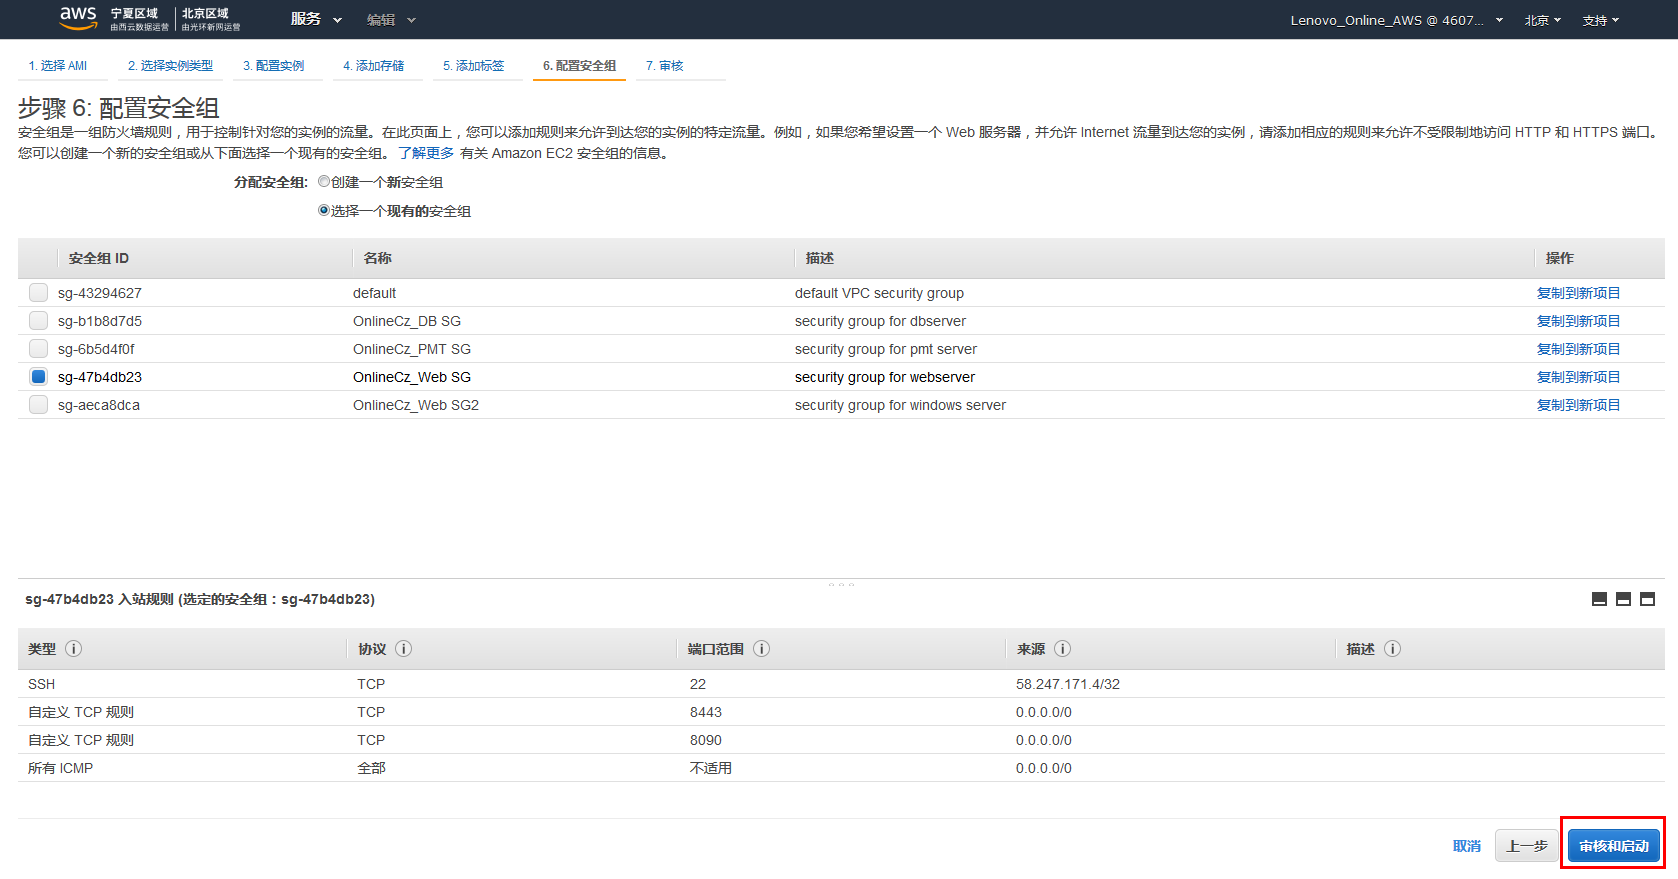Click the OnlineCz_Web SG2 name cell
Screen dimensions: 1678x879
(416, 405)
